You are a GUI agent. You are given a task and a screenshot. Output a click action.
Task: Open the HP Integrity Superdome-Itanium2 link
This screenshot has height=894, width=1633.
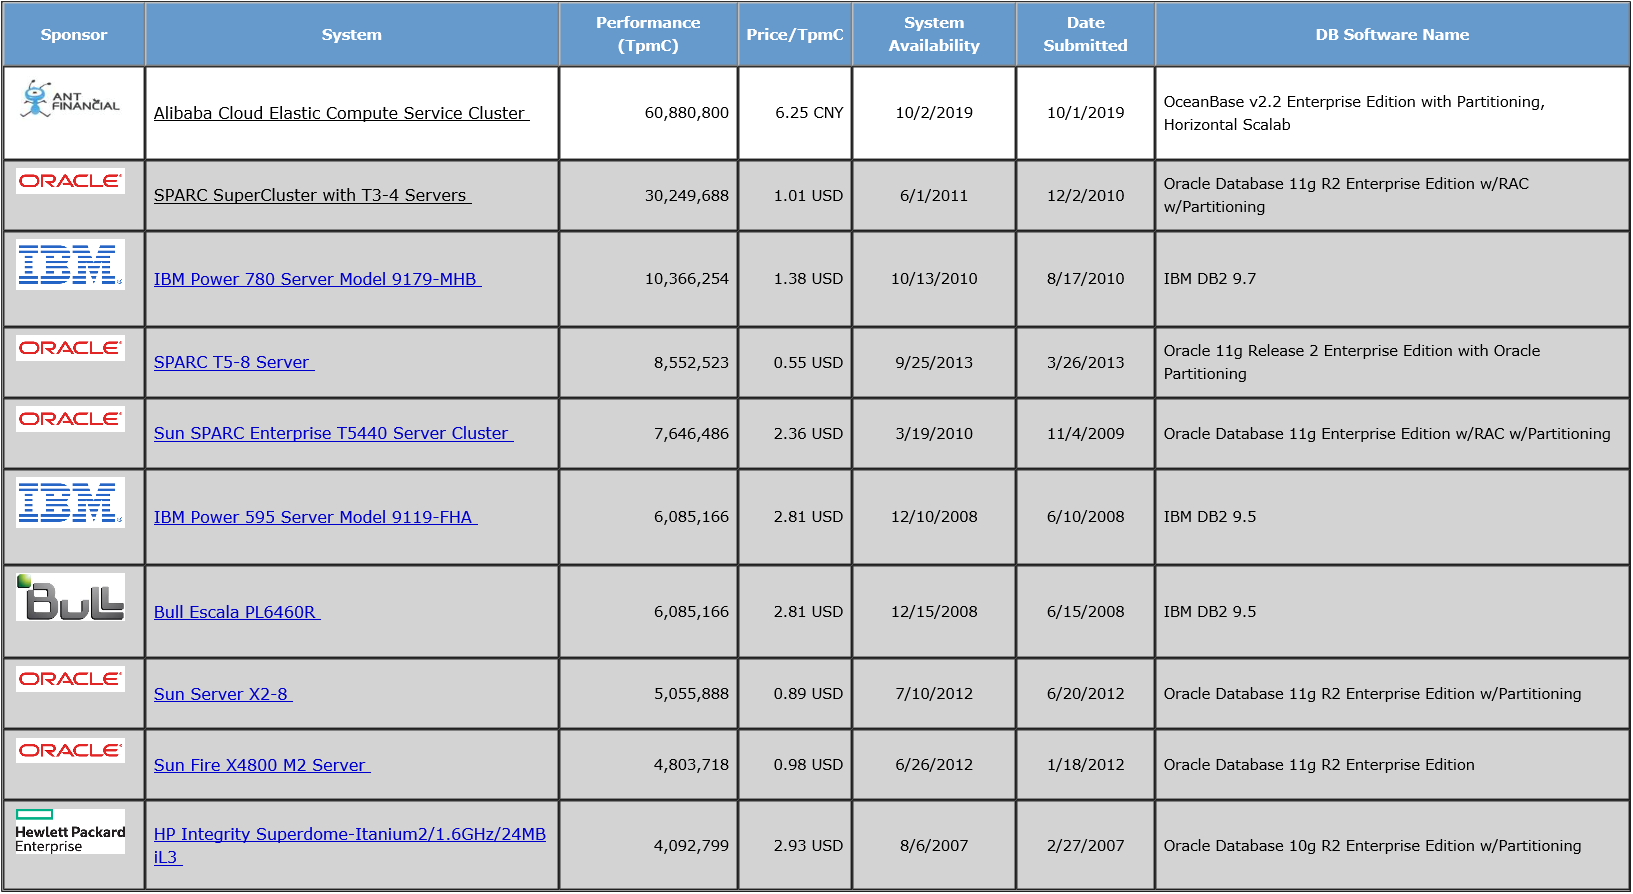coord(349,845)
